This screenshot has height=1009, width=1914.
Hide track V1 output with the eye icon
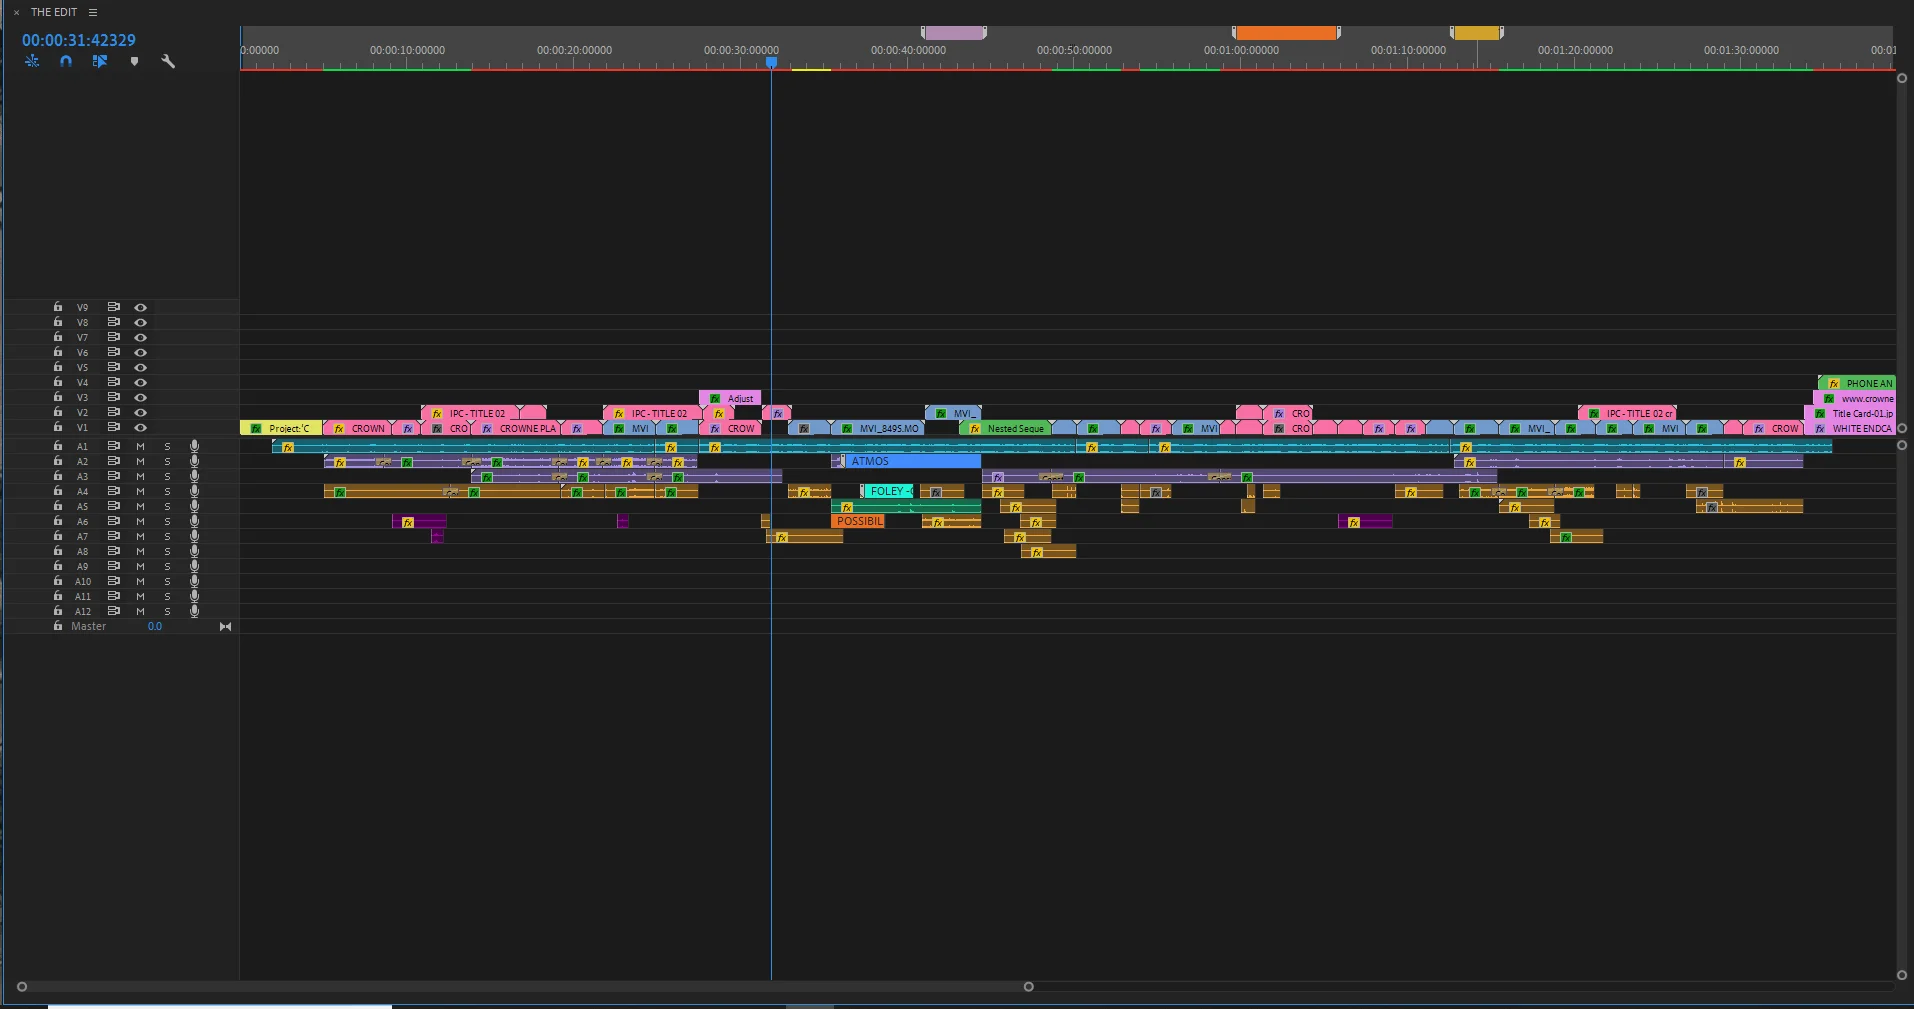140,428
